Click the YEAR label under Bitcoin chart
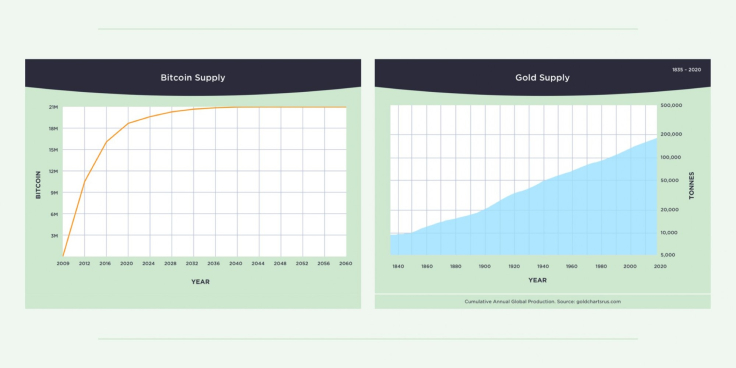Screen dimensions: 736x368 tap(200, 282)
